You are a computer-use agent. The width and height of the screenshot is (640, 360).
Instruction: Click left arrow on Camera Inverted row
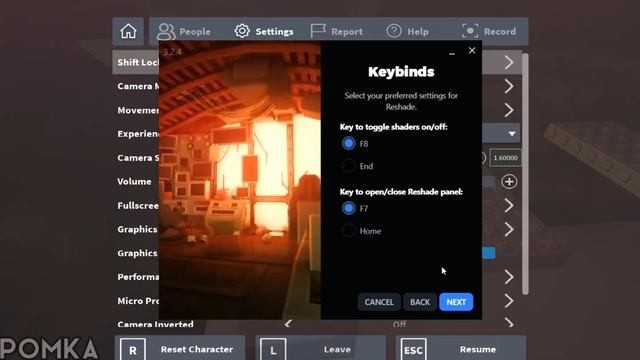[x=288, y=324]
